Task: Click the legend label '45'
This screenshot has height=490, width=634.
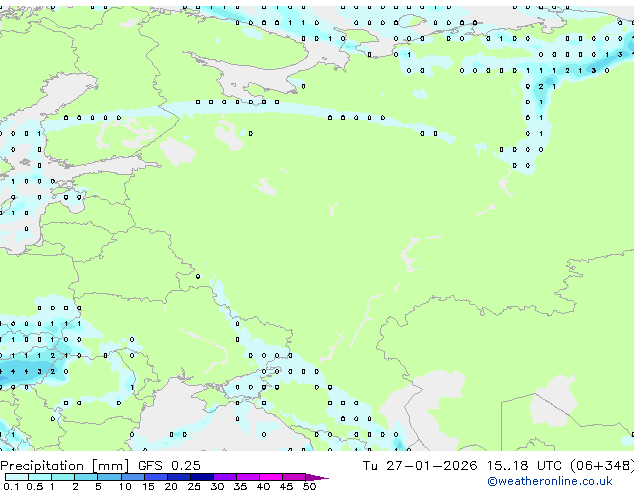Action: (x=286, y=486)
